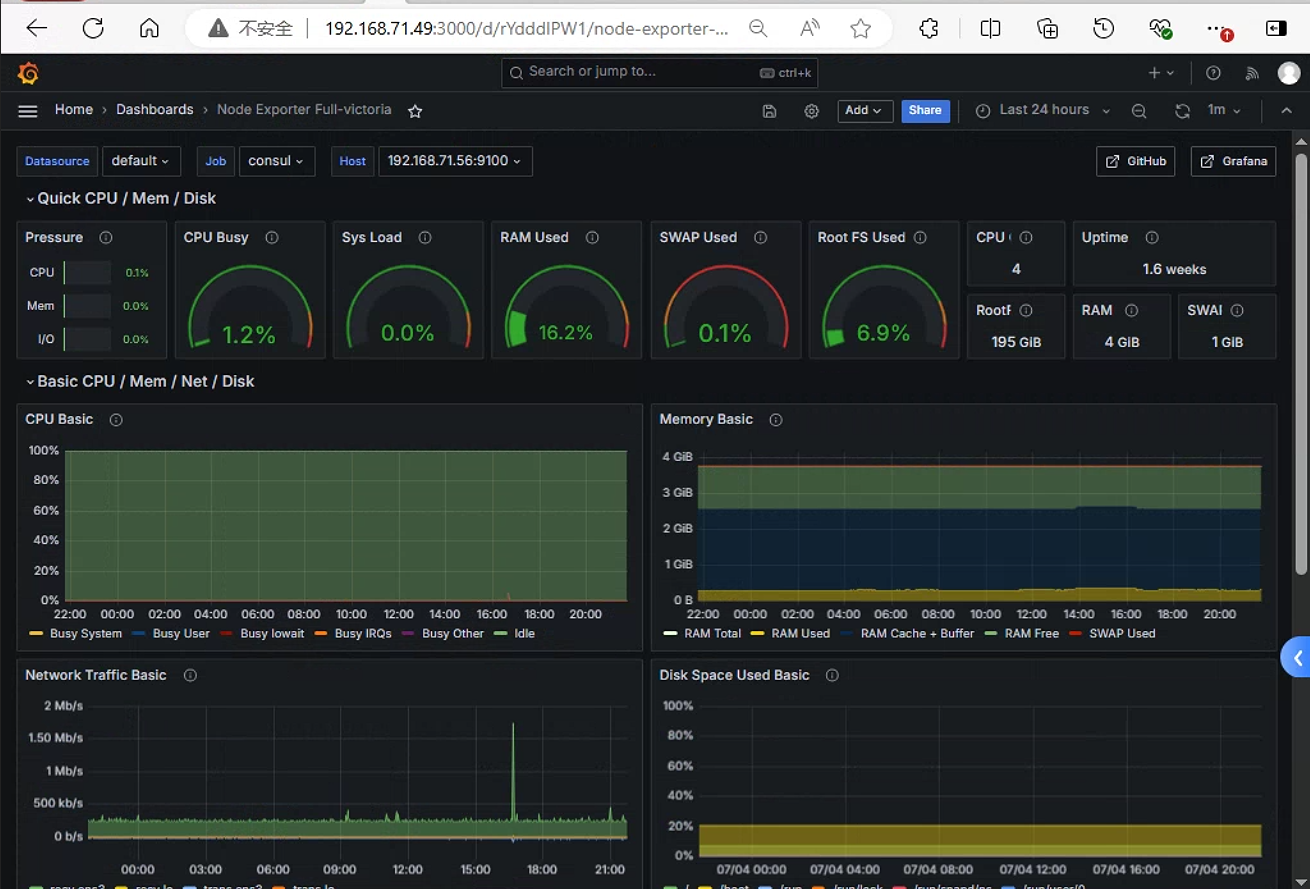Screen dimensions: 1310x889
Task: Show info for the SWAP Used panel
Action: click(x=761, y=238)
